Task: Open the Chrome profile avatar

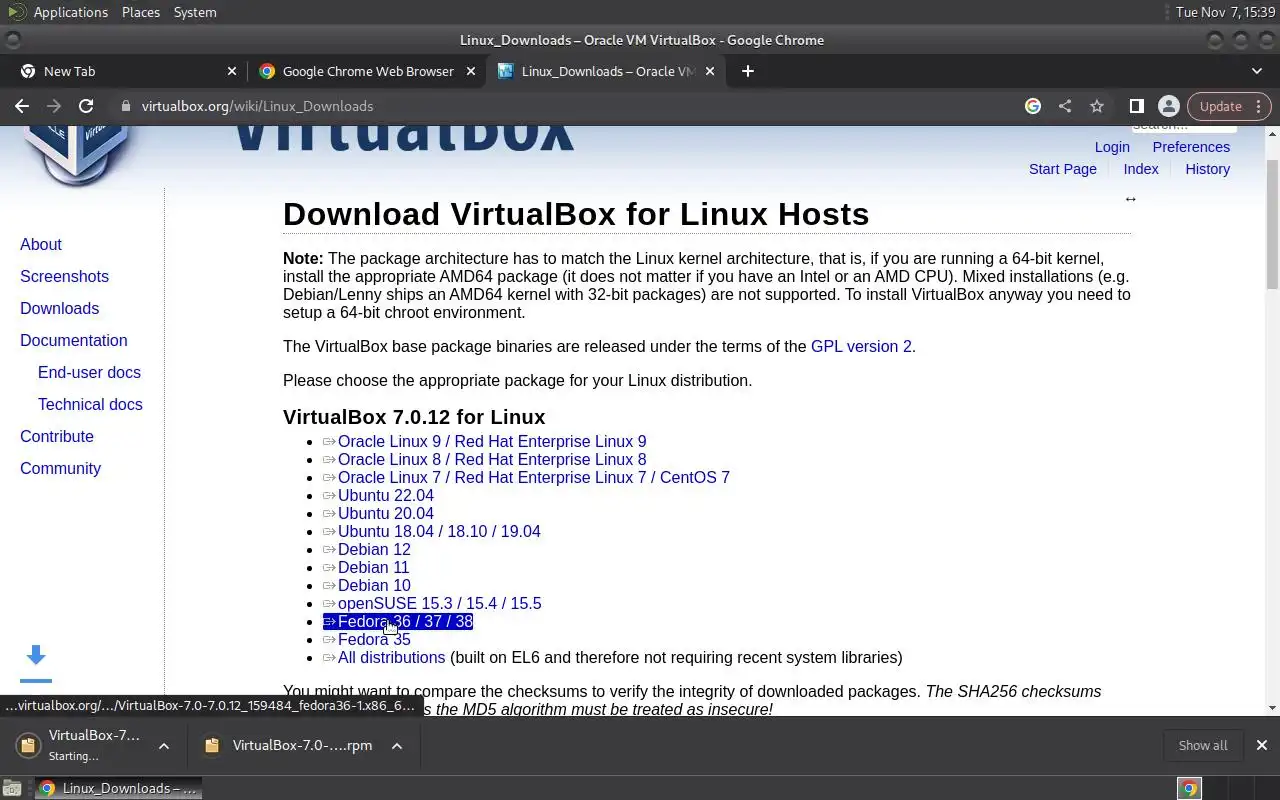Action: tap(1168, 106)
